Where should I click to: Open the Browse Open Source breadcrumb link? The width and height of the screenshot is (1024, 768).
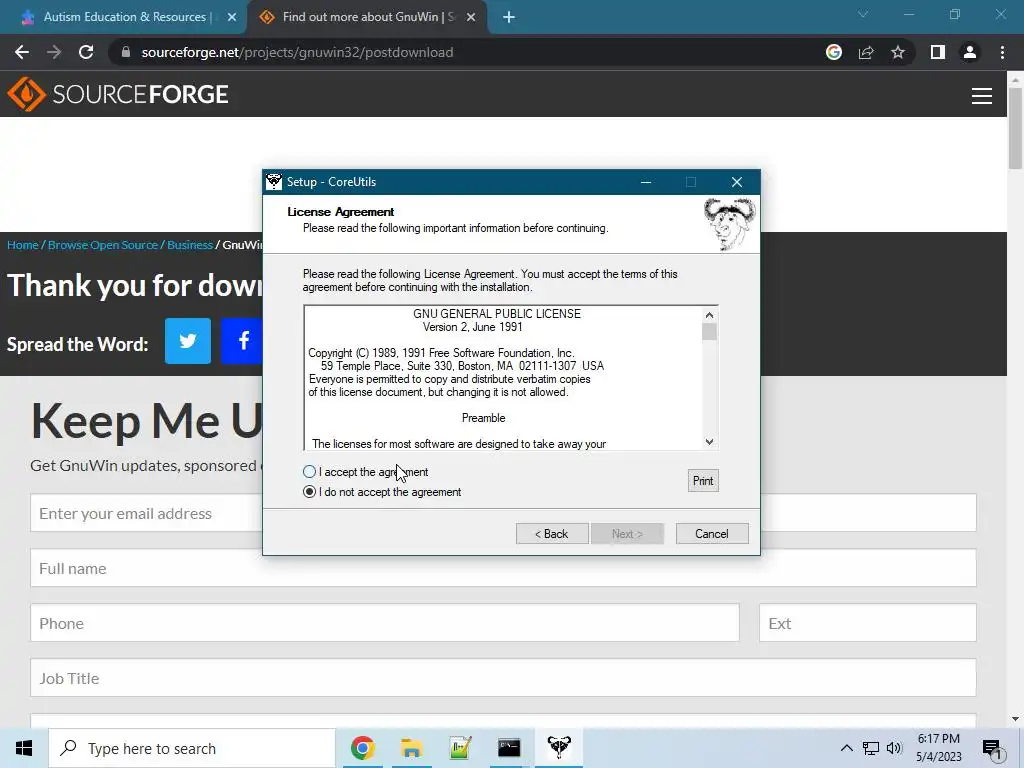pyautogui.click(x=103, y=245)
